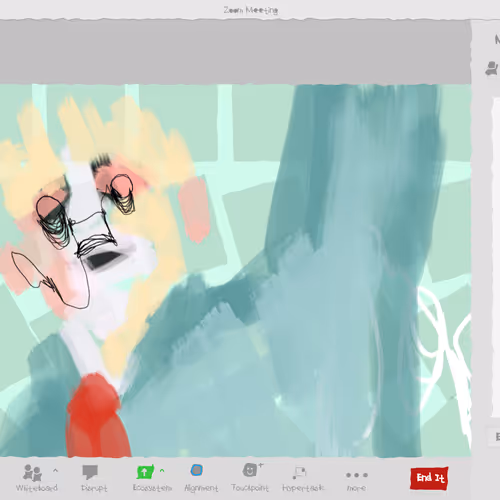Click the Touchpoint text label
Image resolution: width=500 pixels, height=500 pixels.
tap(250, 488)
